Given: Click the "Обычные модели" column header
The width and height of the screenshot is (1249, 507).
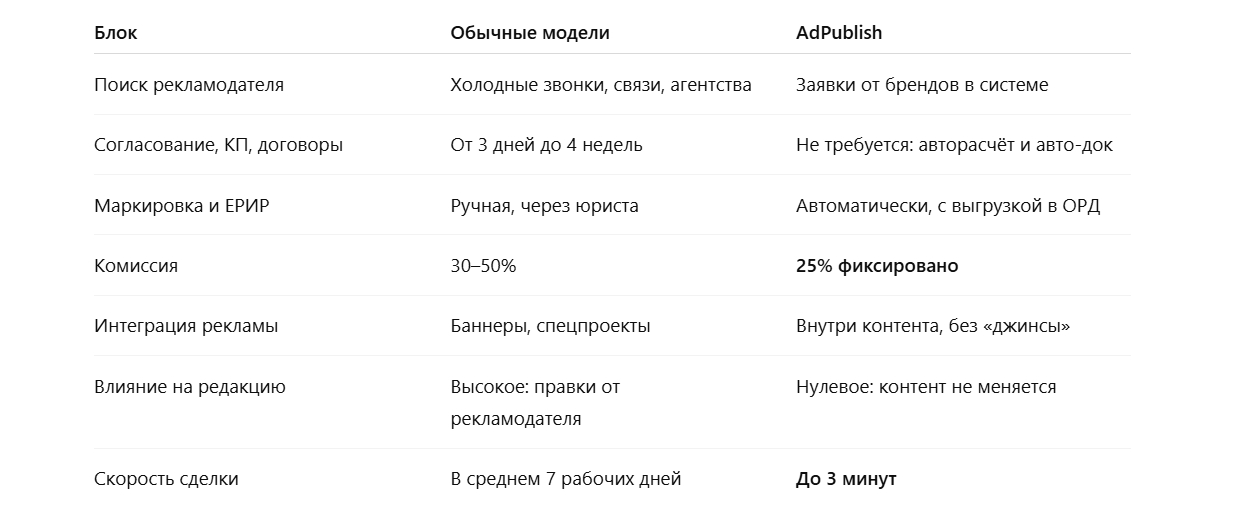Looking at the screenshot, I should coord(529,33).
